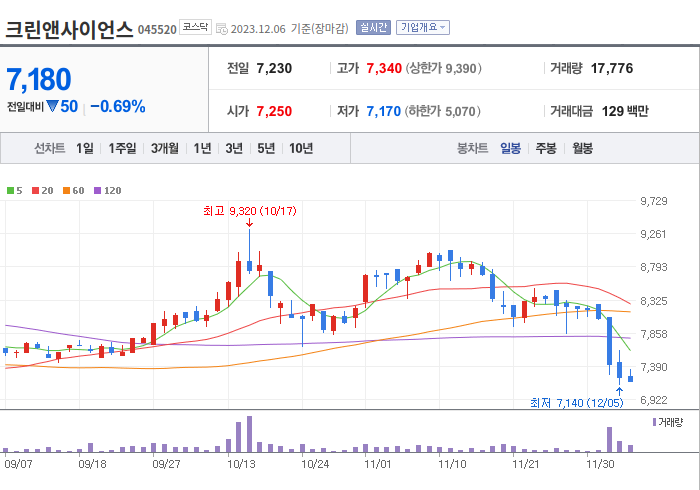Click the previous close value 7,230
Viewport: 700px width, 490px height.
coord(274,68)
